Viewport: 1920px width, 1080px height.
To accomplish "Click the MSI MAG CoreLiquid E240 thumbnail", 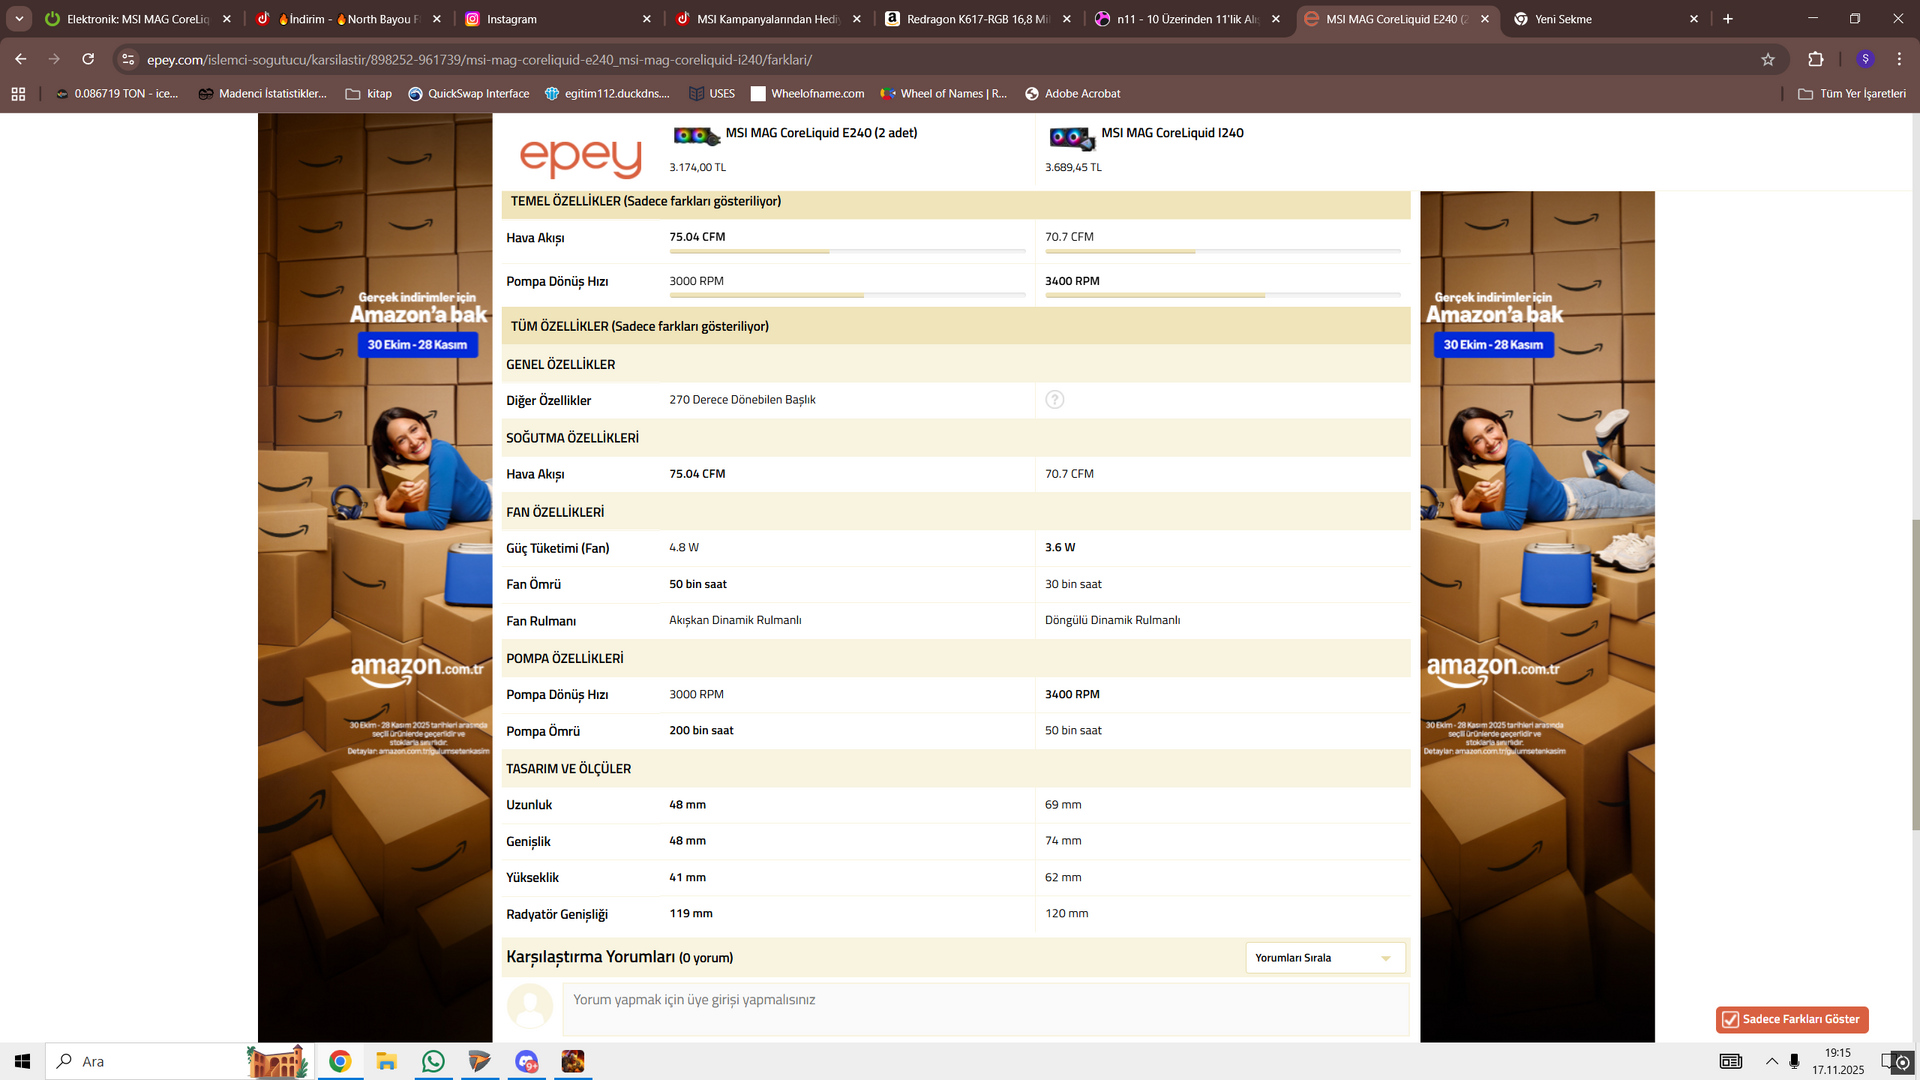I will tap(695, 136).
